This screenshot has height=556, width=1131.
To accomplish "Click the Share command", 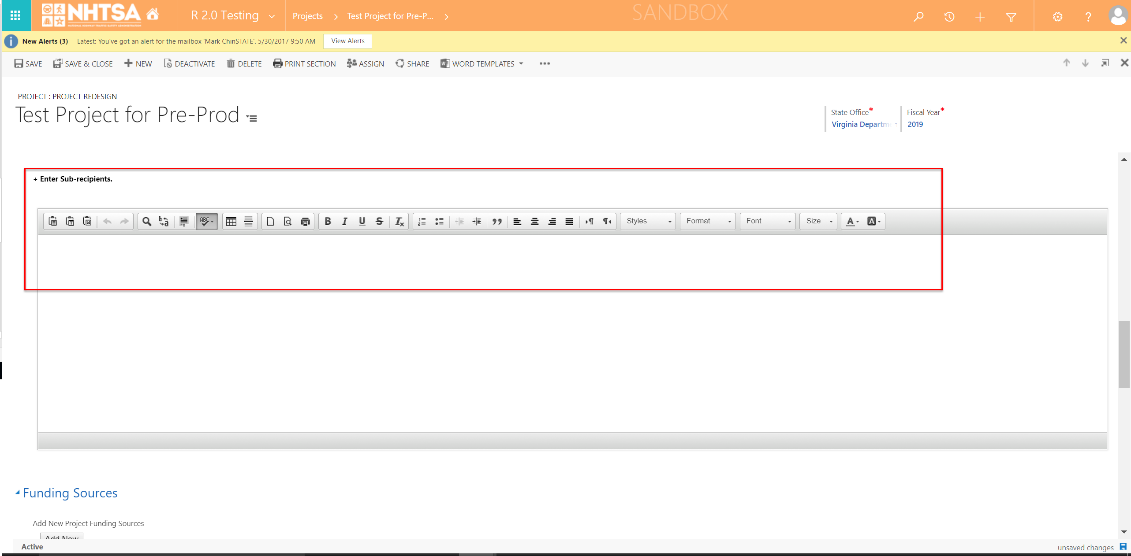I will (412, 63).
